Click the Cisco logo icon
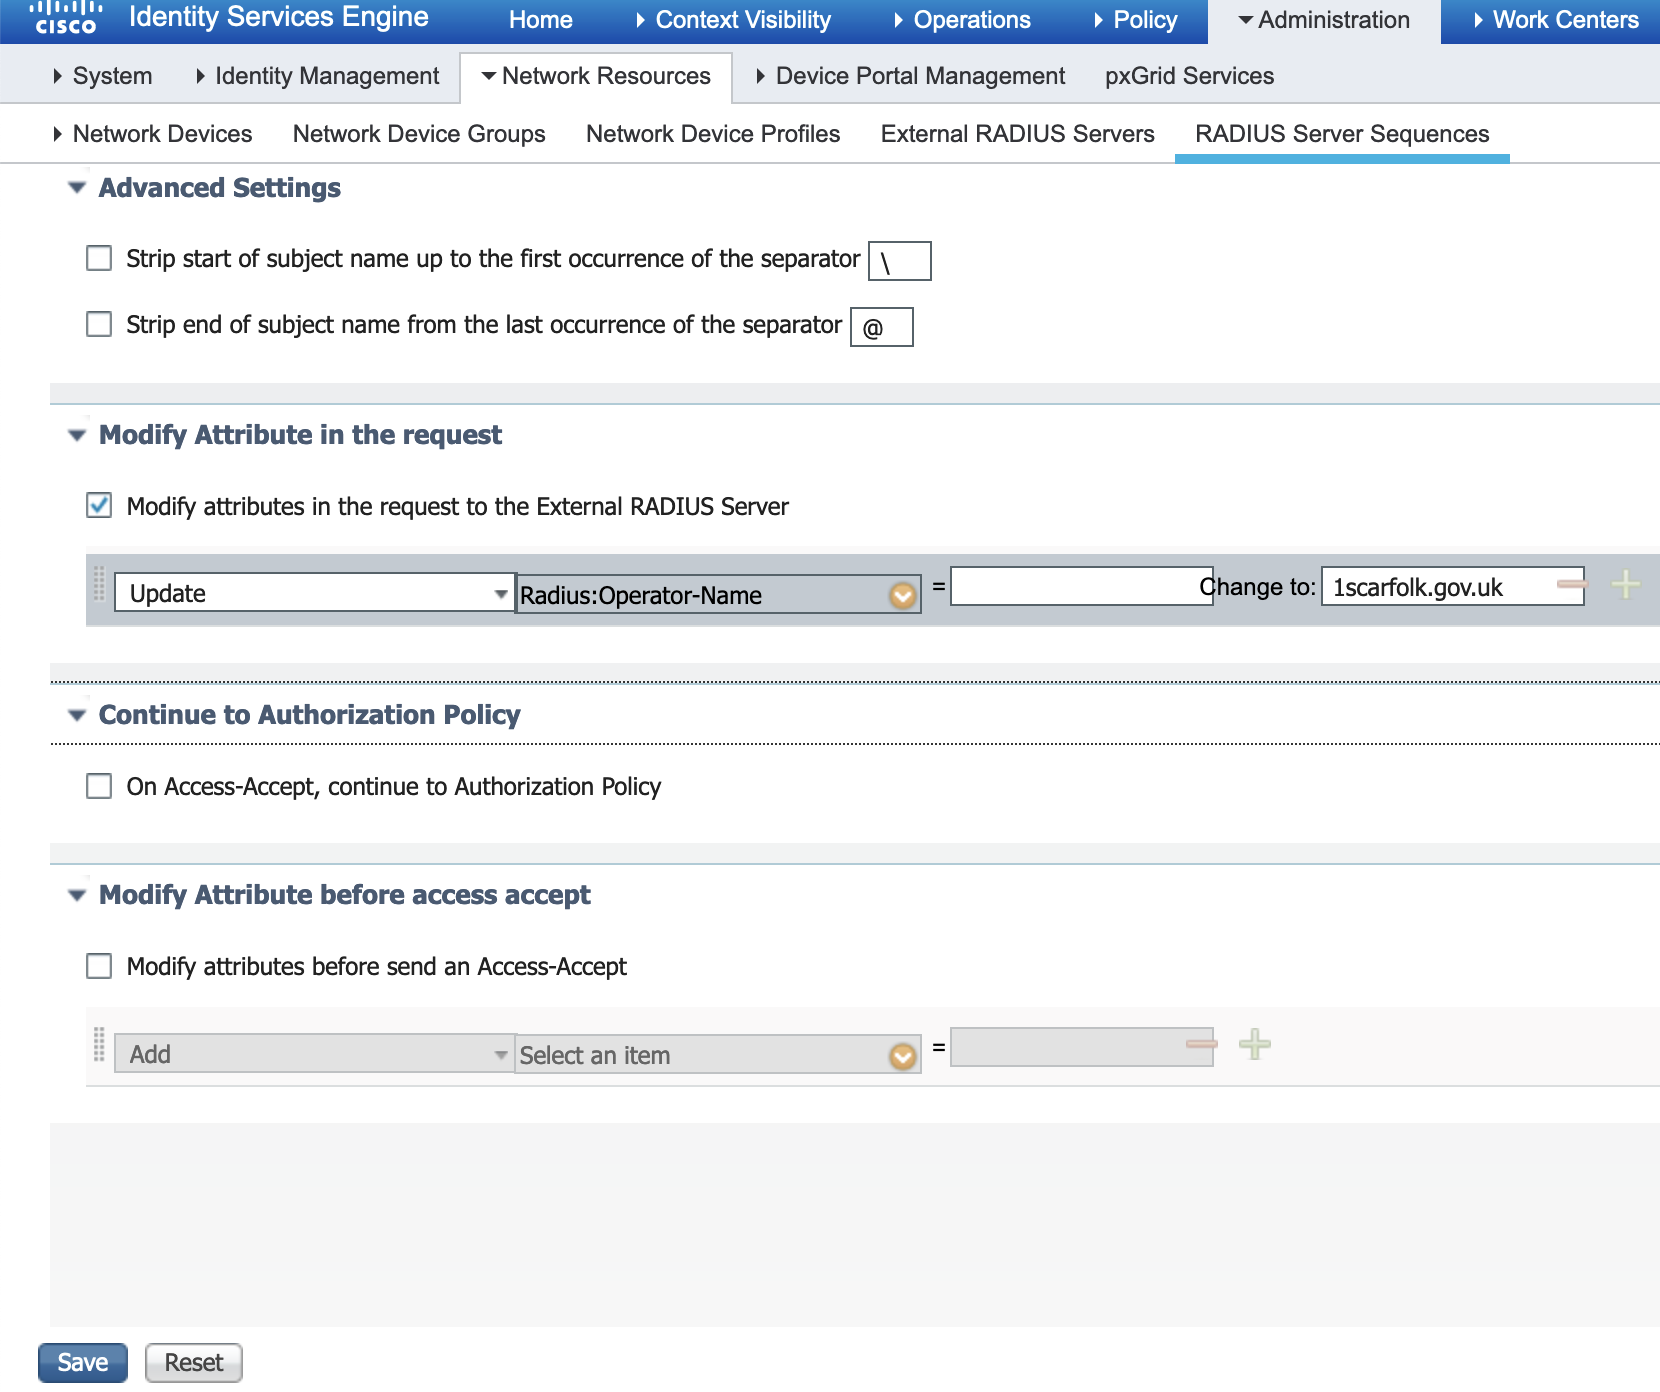Viewport: 1660px width, 1392px height. click(x=66, y=18)
